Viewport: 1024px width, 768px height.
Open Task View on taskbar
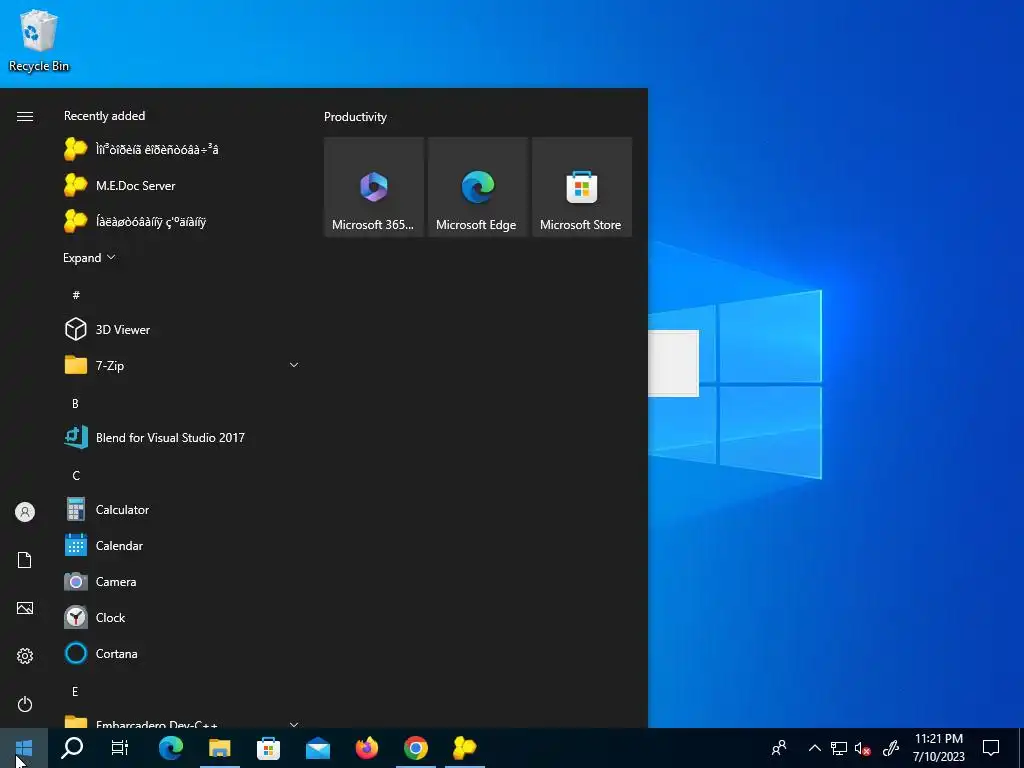coord(120,748)
